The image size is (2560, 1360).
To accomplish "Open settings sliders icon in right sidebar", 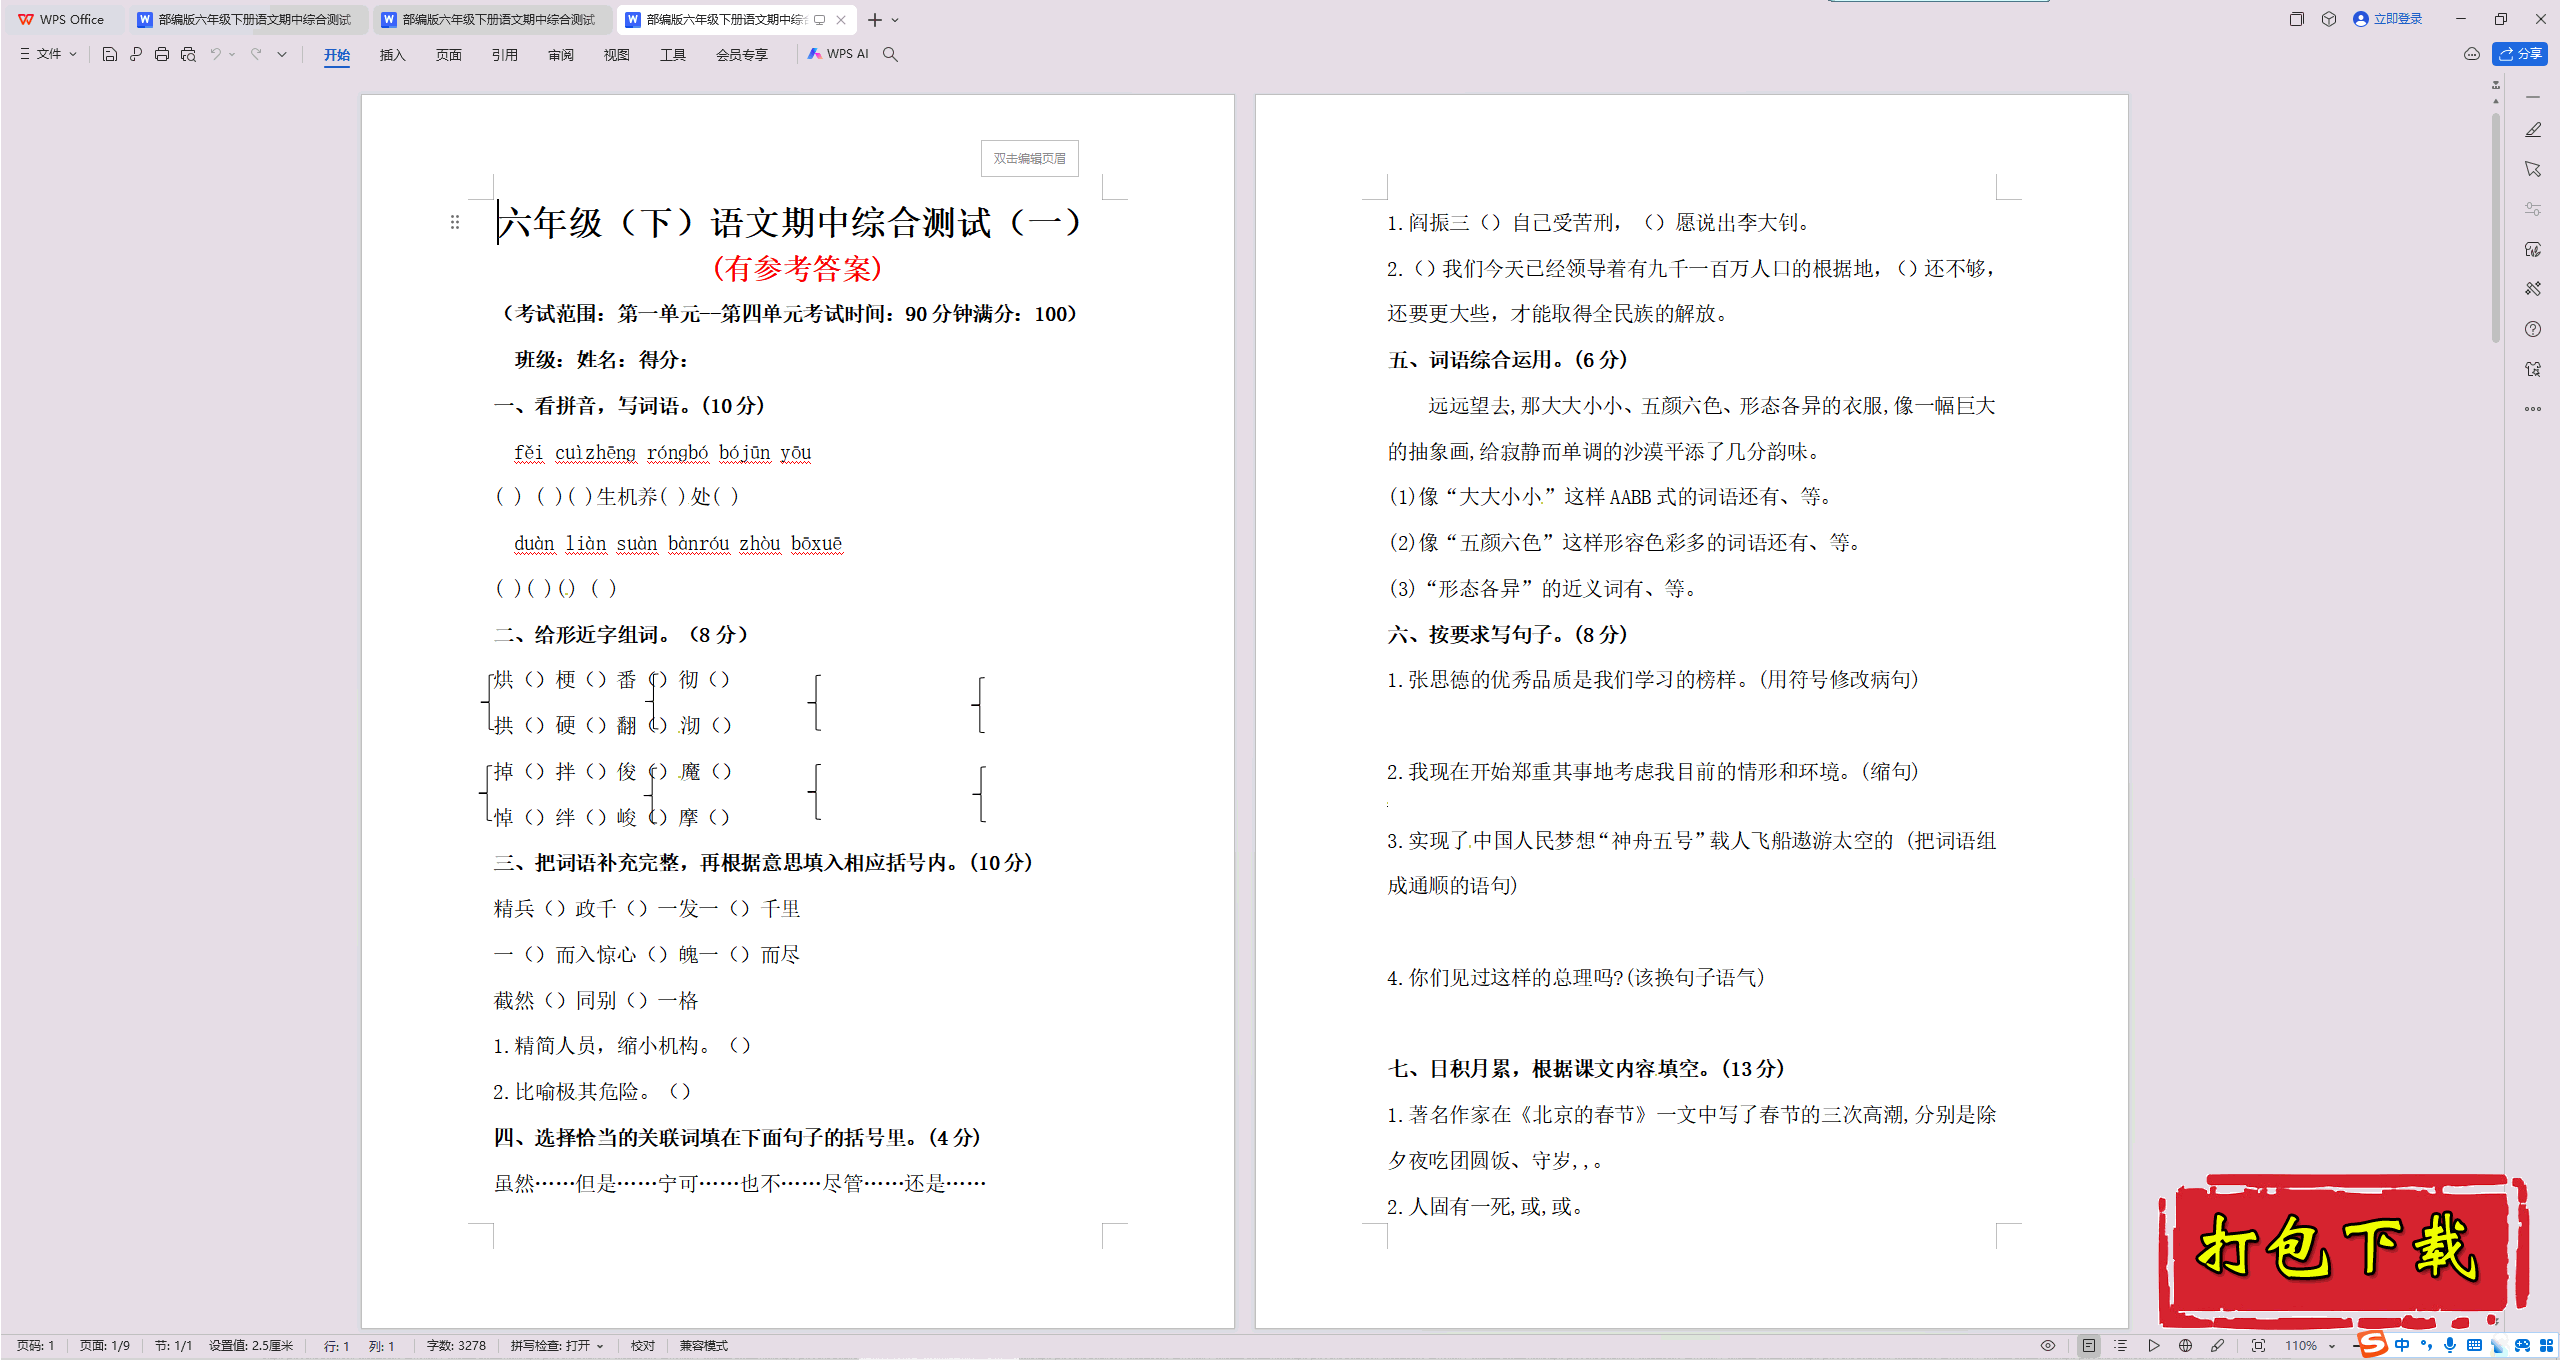I will [x=2533, y=209].
